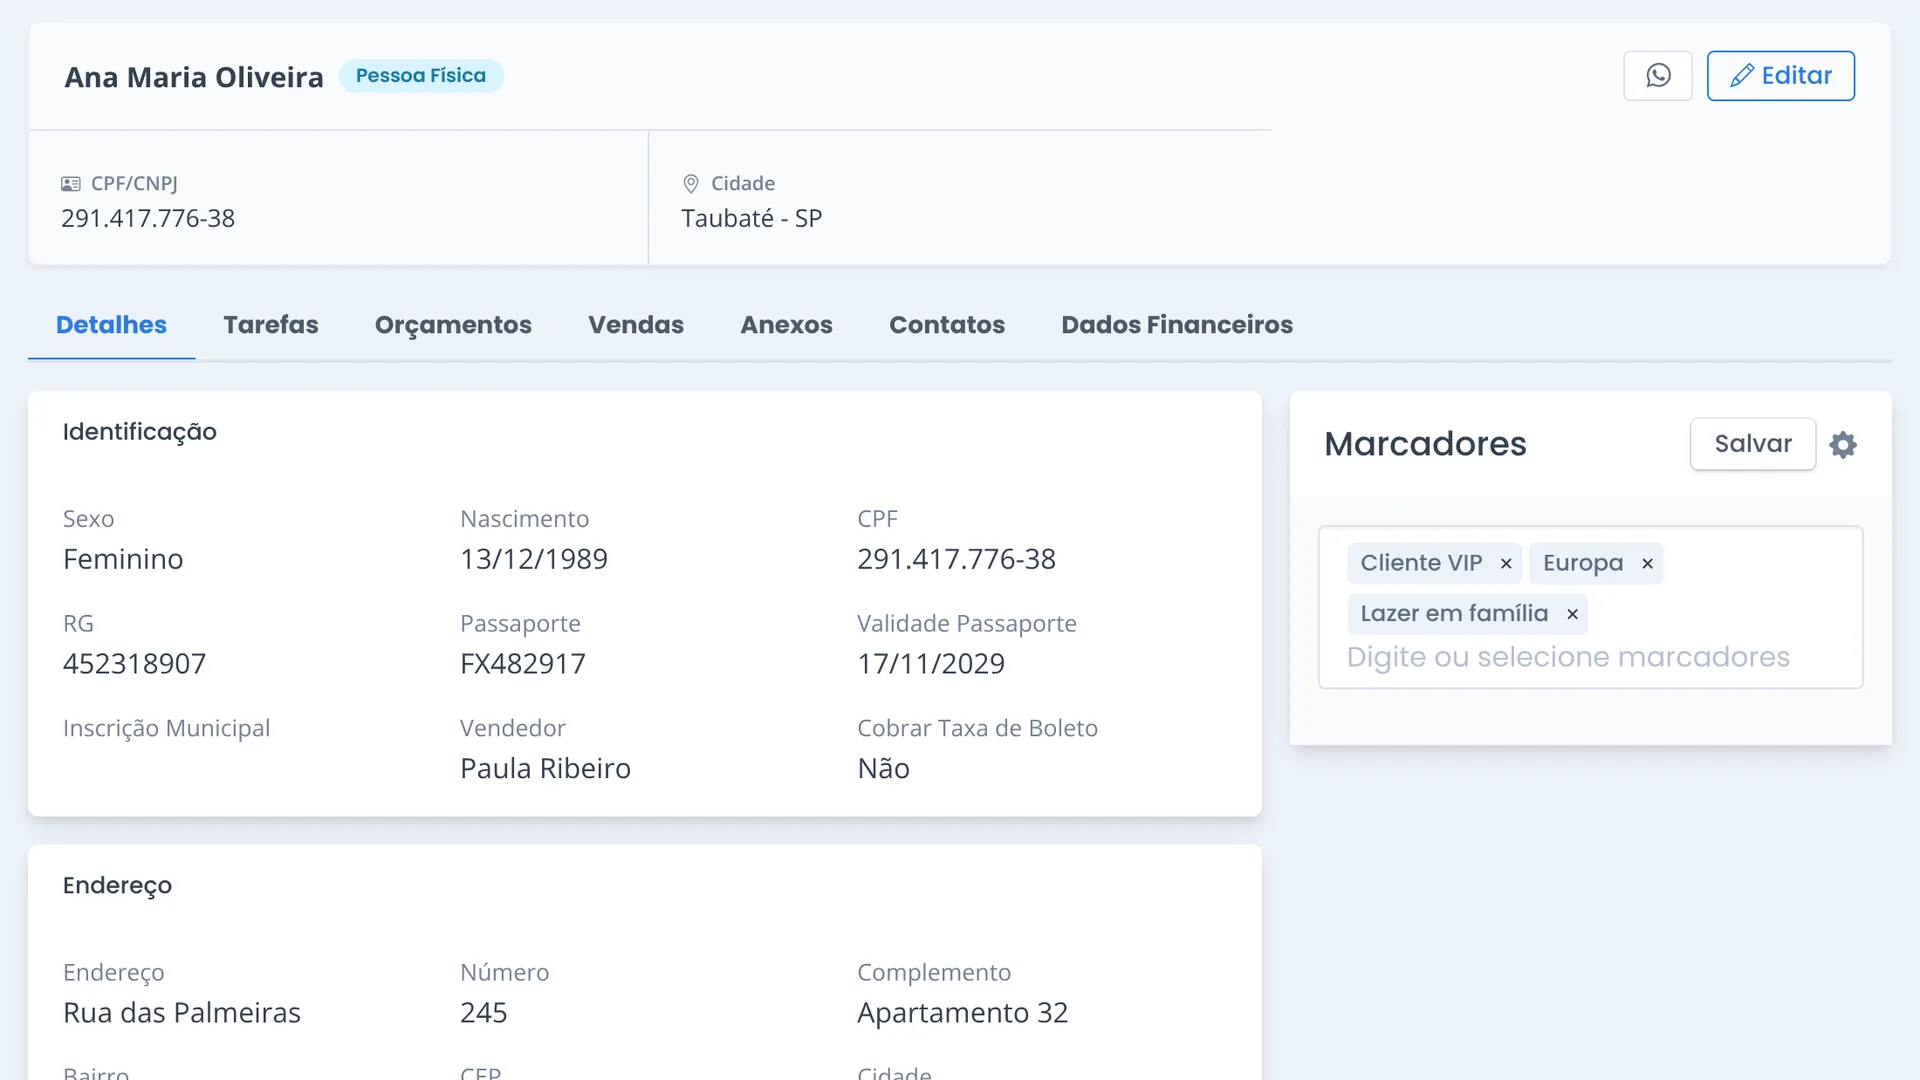Save markers with the Salvar button
The image size is (1920, 1080).
coord(1753,444)
